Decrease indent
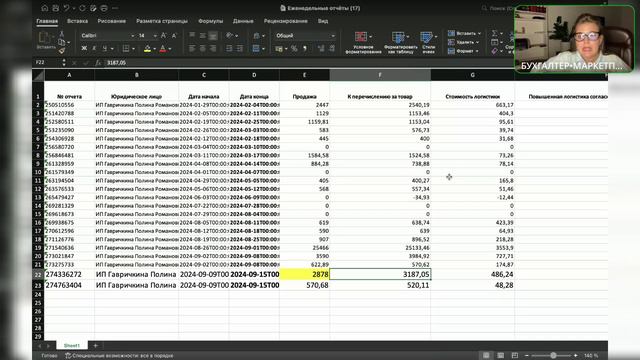This screenshot has height=360, width=640. (229, 49)
